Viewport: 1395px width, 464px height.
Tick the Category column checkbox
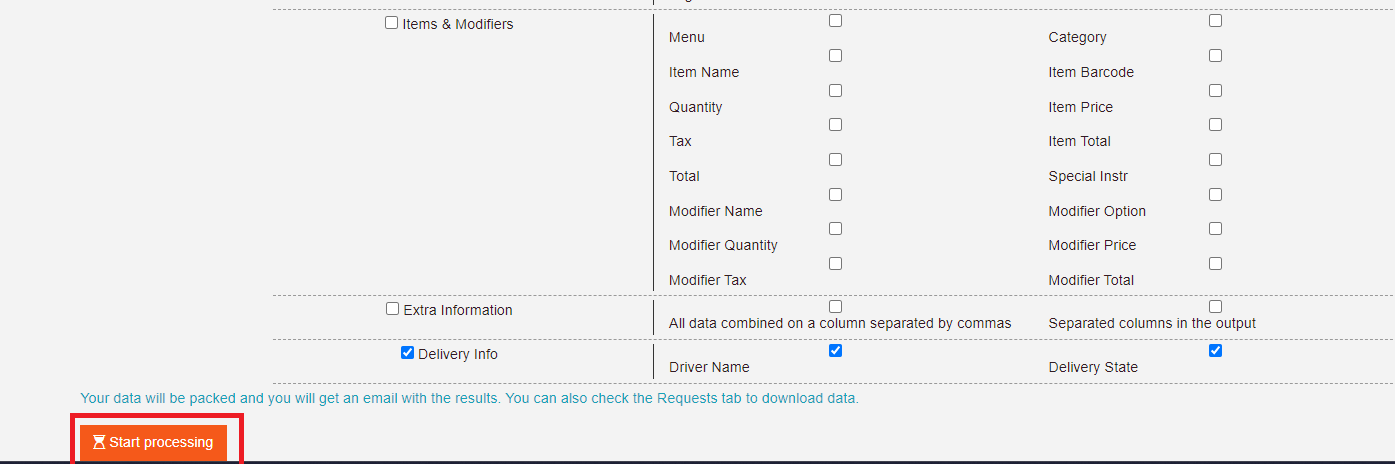click(x=1215, y=20)
